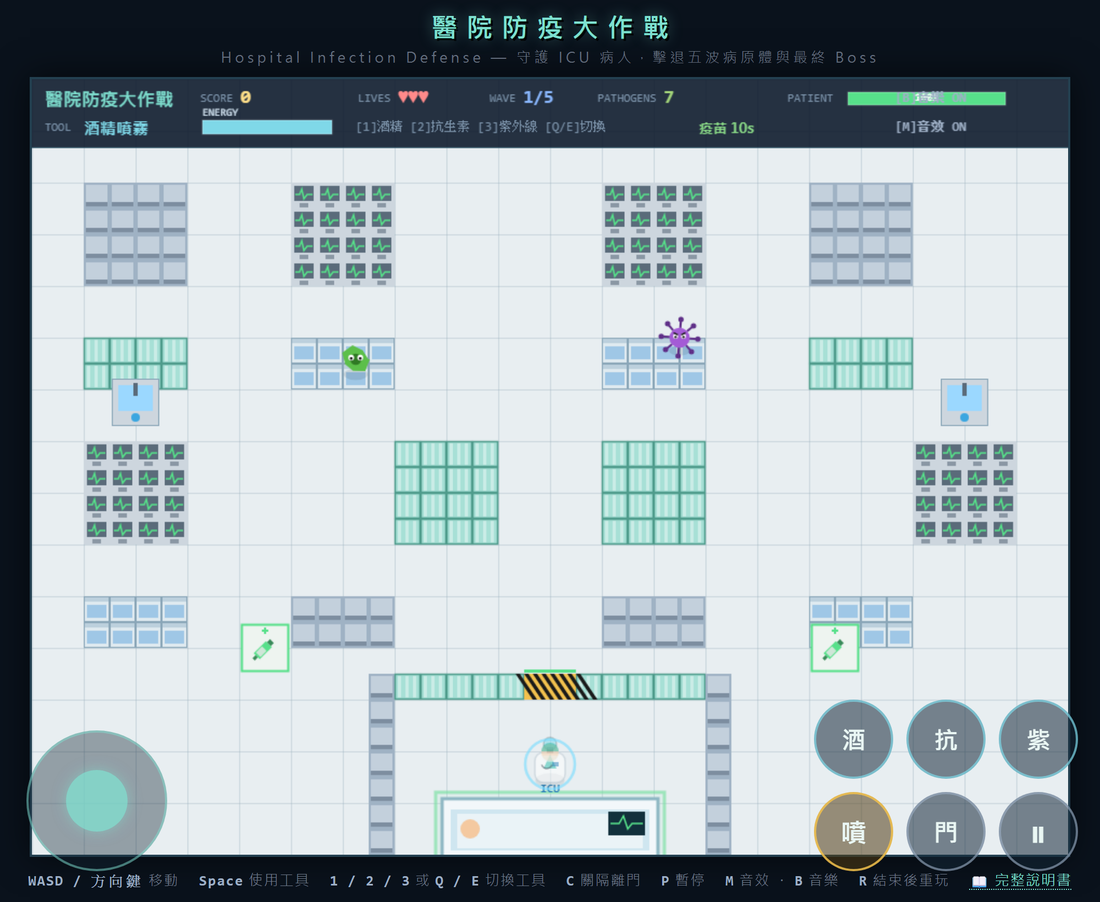Click the purple virus pathogen
1100x902 pixels.
tap(679, 337)
